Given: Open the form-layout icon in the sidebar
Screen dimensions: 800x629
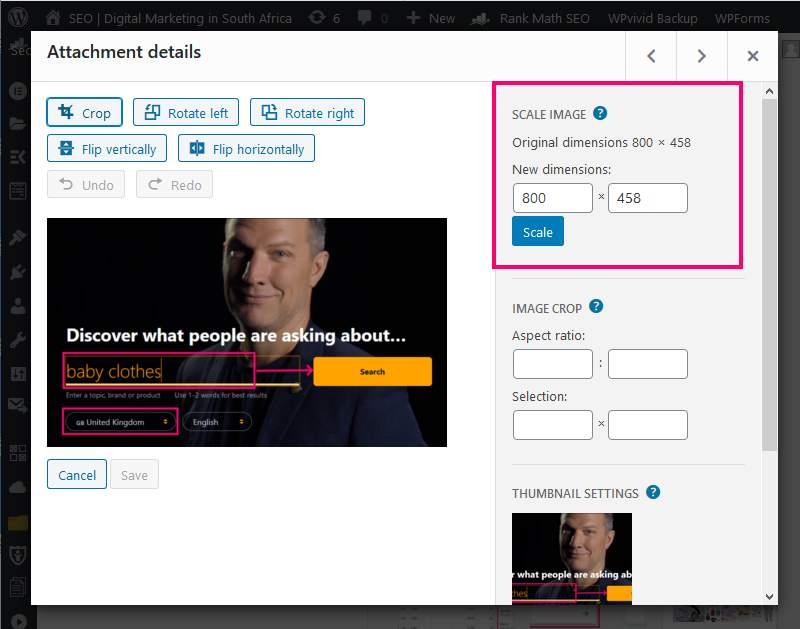Looking at the screenshot, I should pyautogui.click(x=18, y=191).
